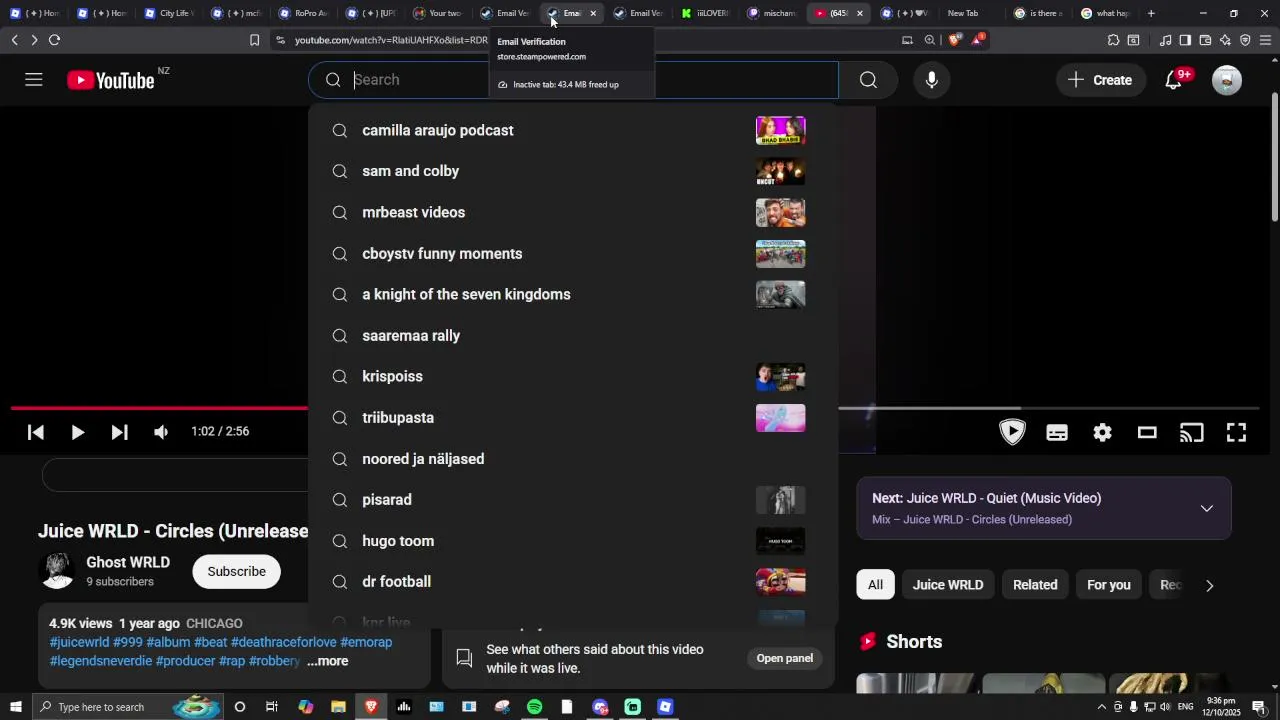Select suggestion 'mrbeast videos'
1280x720 pixels.
pyautogui.click(x=573, y=212)
